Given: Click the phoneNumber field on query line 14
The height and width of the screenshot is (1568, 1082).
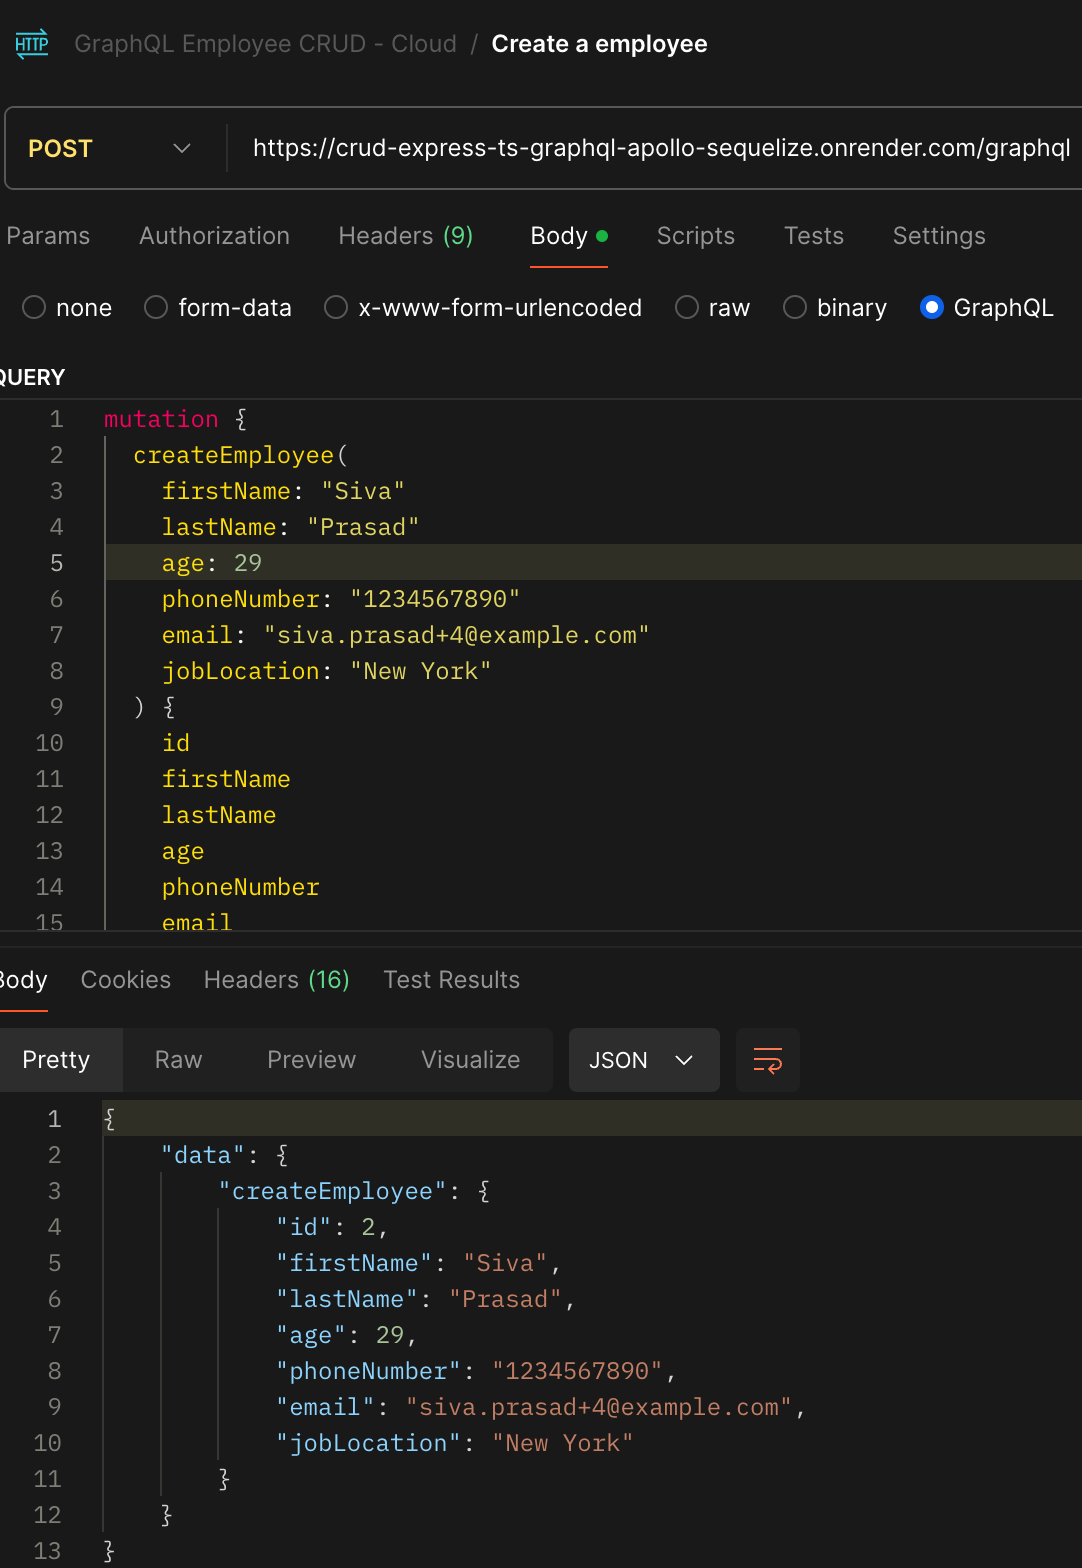Looking at the screenshot, I should (241, 887).
